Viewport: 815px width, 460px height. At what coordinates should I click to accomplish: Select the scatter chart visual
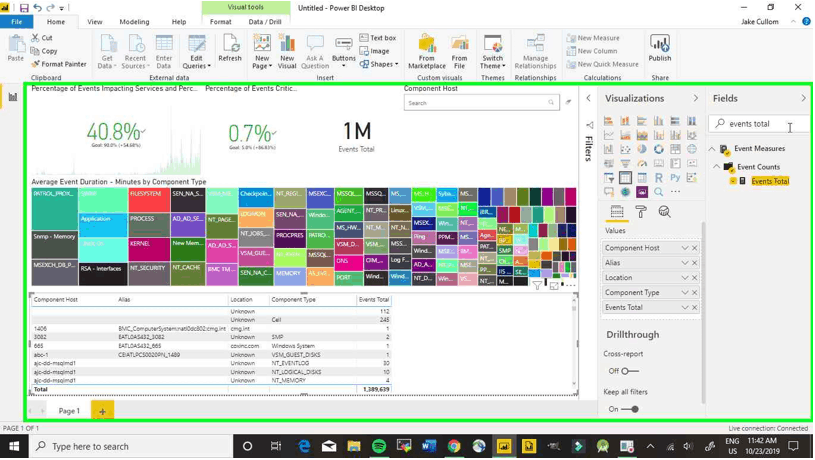point(625,149)
